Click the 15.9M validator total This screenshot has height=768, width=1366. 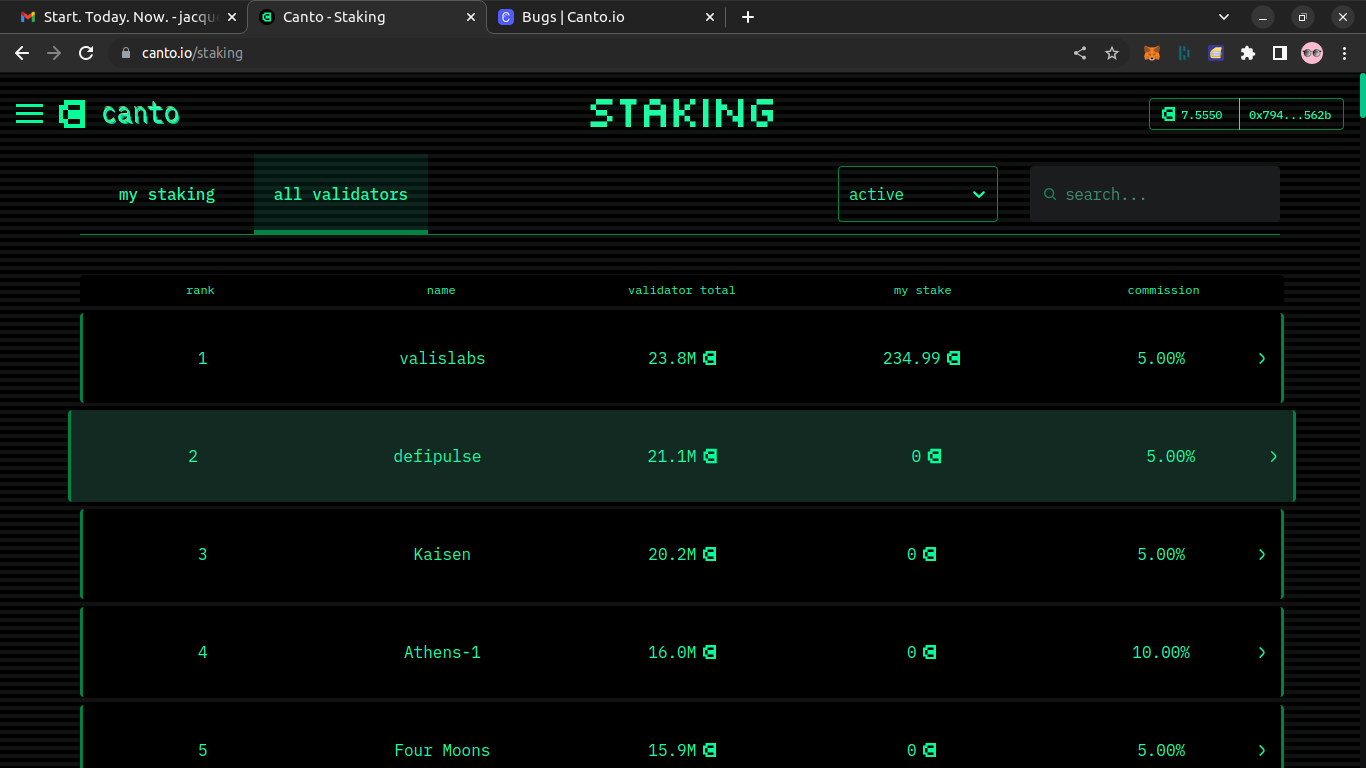coord(672,750)
